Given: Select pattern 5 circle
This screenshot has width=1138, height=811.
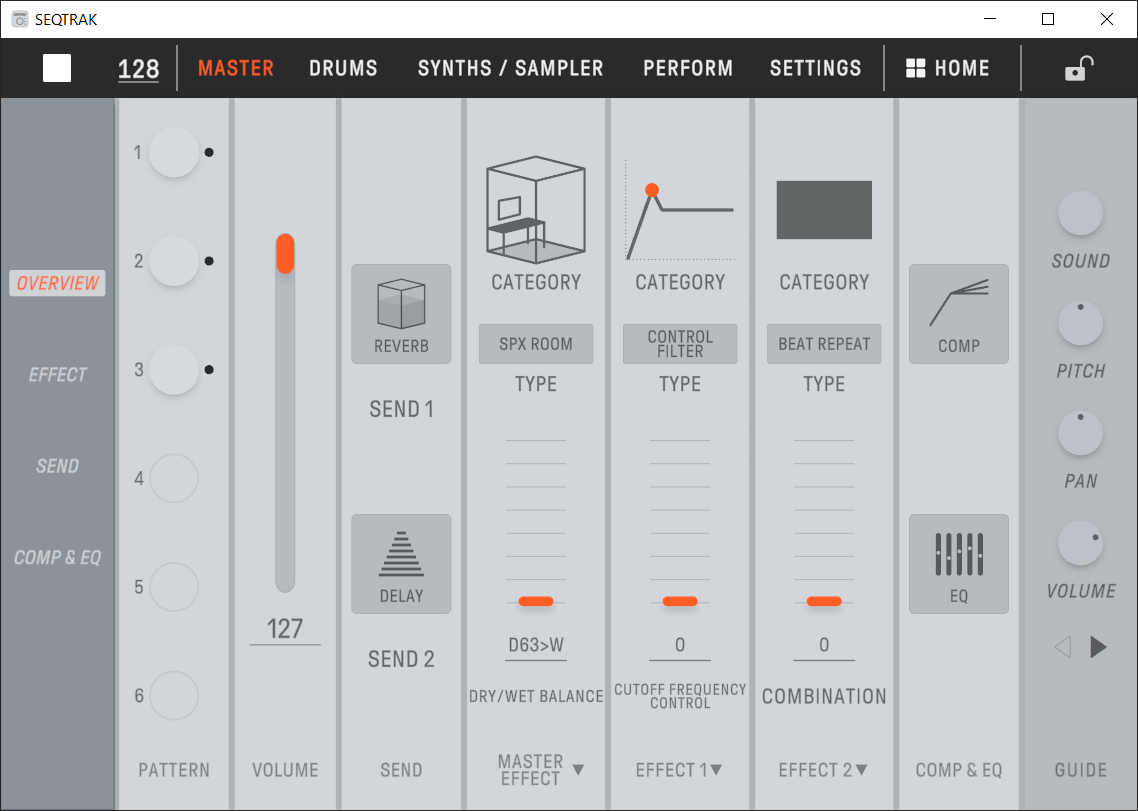Looking at the screenshot, I should pos(174,587).
